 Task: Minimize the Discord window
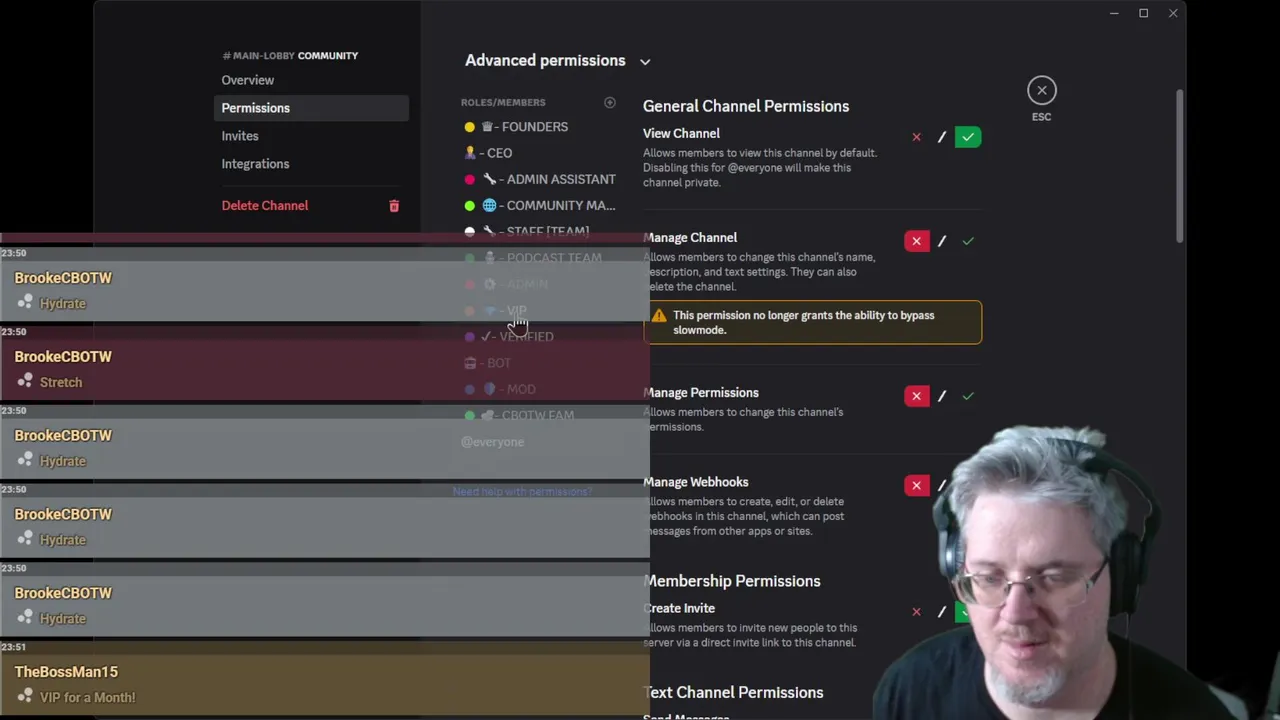(1114, 13)
